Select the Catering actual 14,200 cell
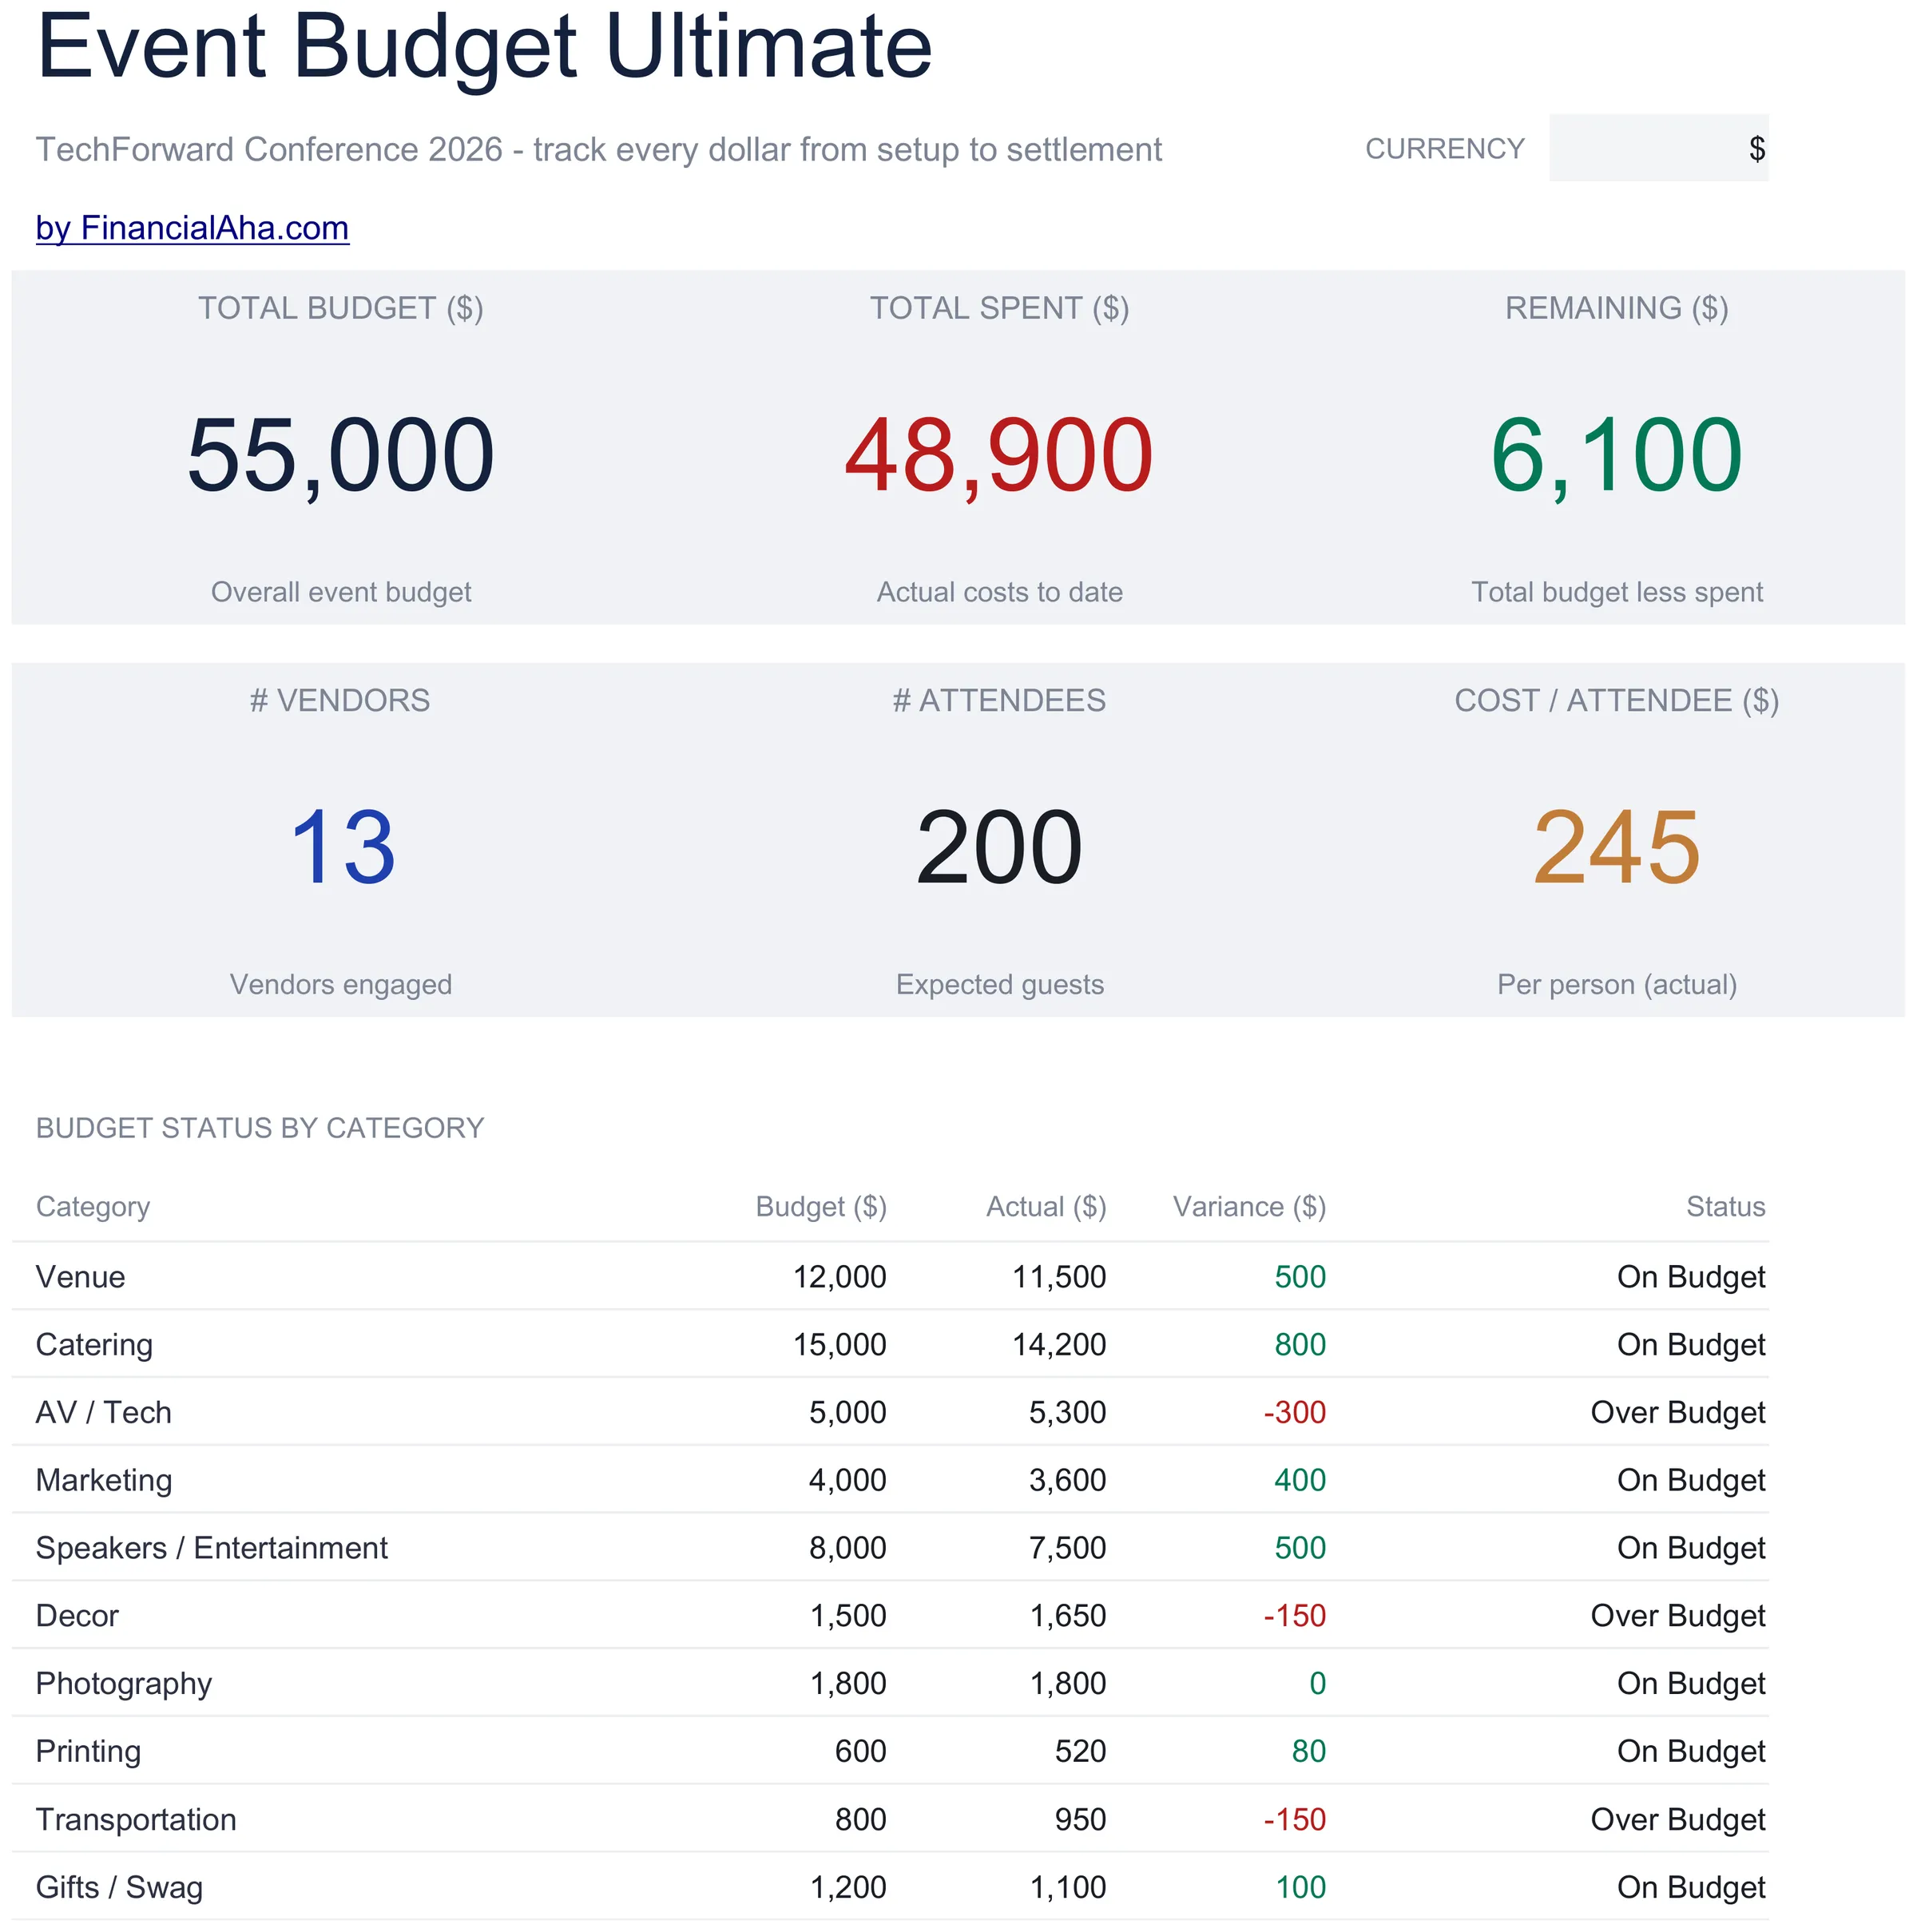Screen dimensions: 1917x1932 1059,1345
